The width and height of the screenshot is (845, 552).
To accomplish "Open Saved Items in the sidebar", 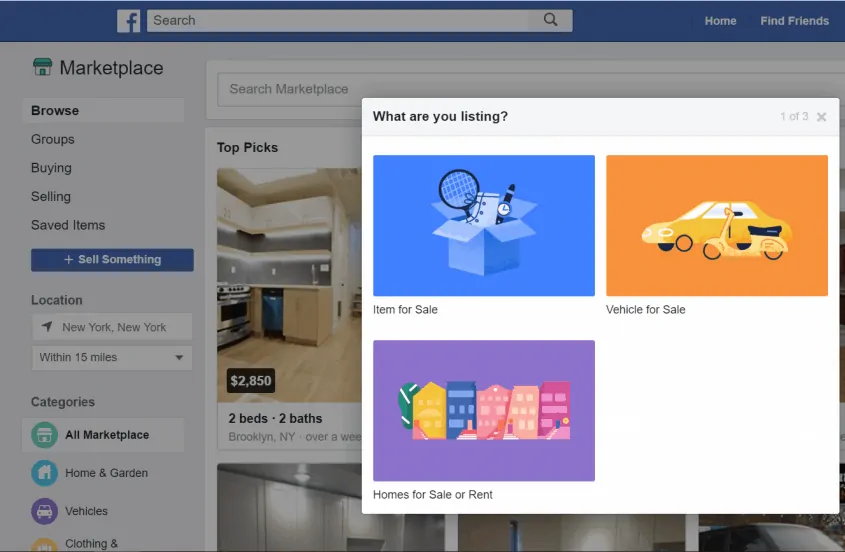I will coord(68,225).
